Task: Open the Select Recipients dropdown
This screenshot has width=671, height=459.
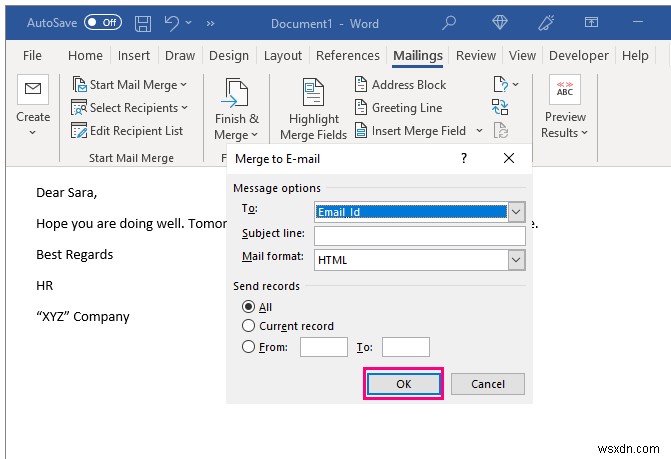Action: coord(130,108)
